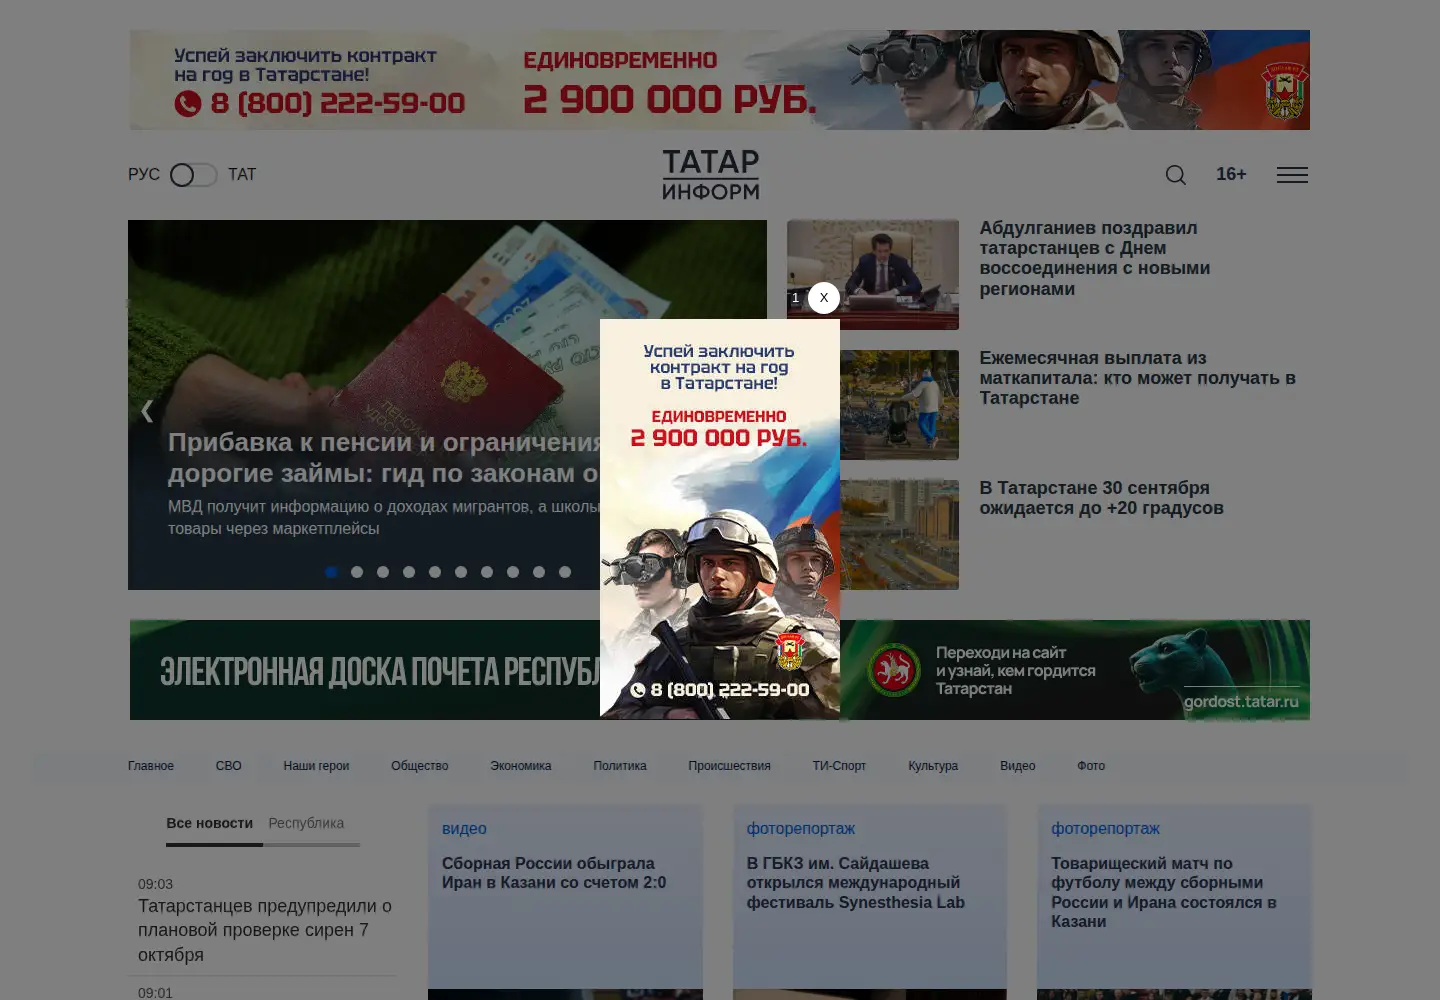Click the 09:03 news timestamp
The image size is (1440, 1000).
coord(155,884)
